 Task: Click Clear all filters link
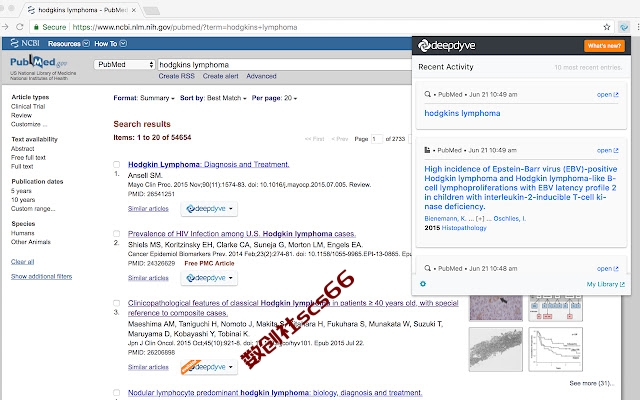click(x=22, y=262)
